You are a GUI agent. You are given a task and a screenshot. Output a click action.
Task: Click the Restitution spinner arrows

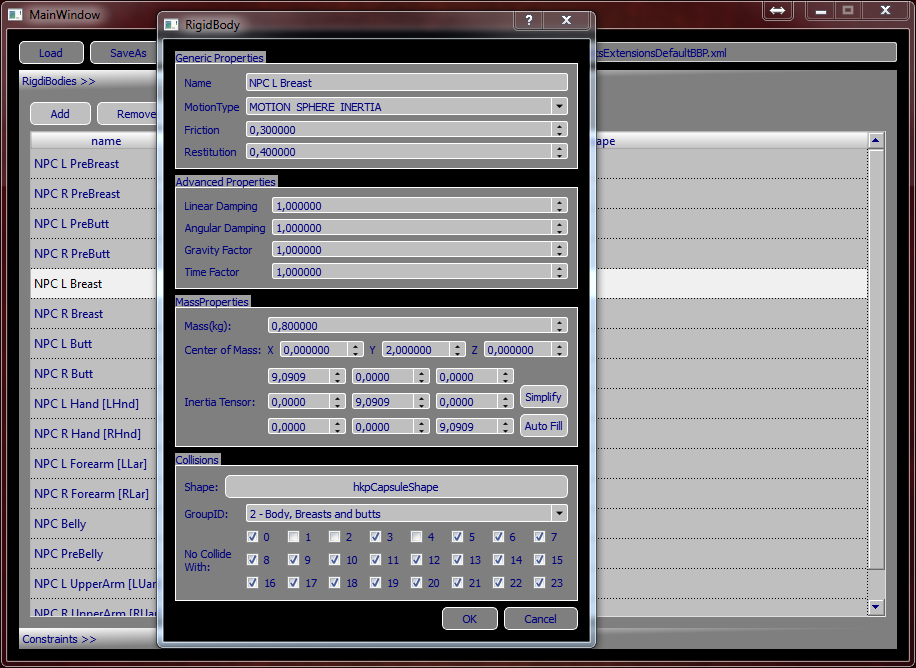coord(559,152)
